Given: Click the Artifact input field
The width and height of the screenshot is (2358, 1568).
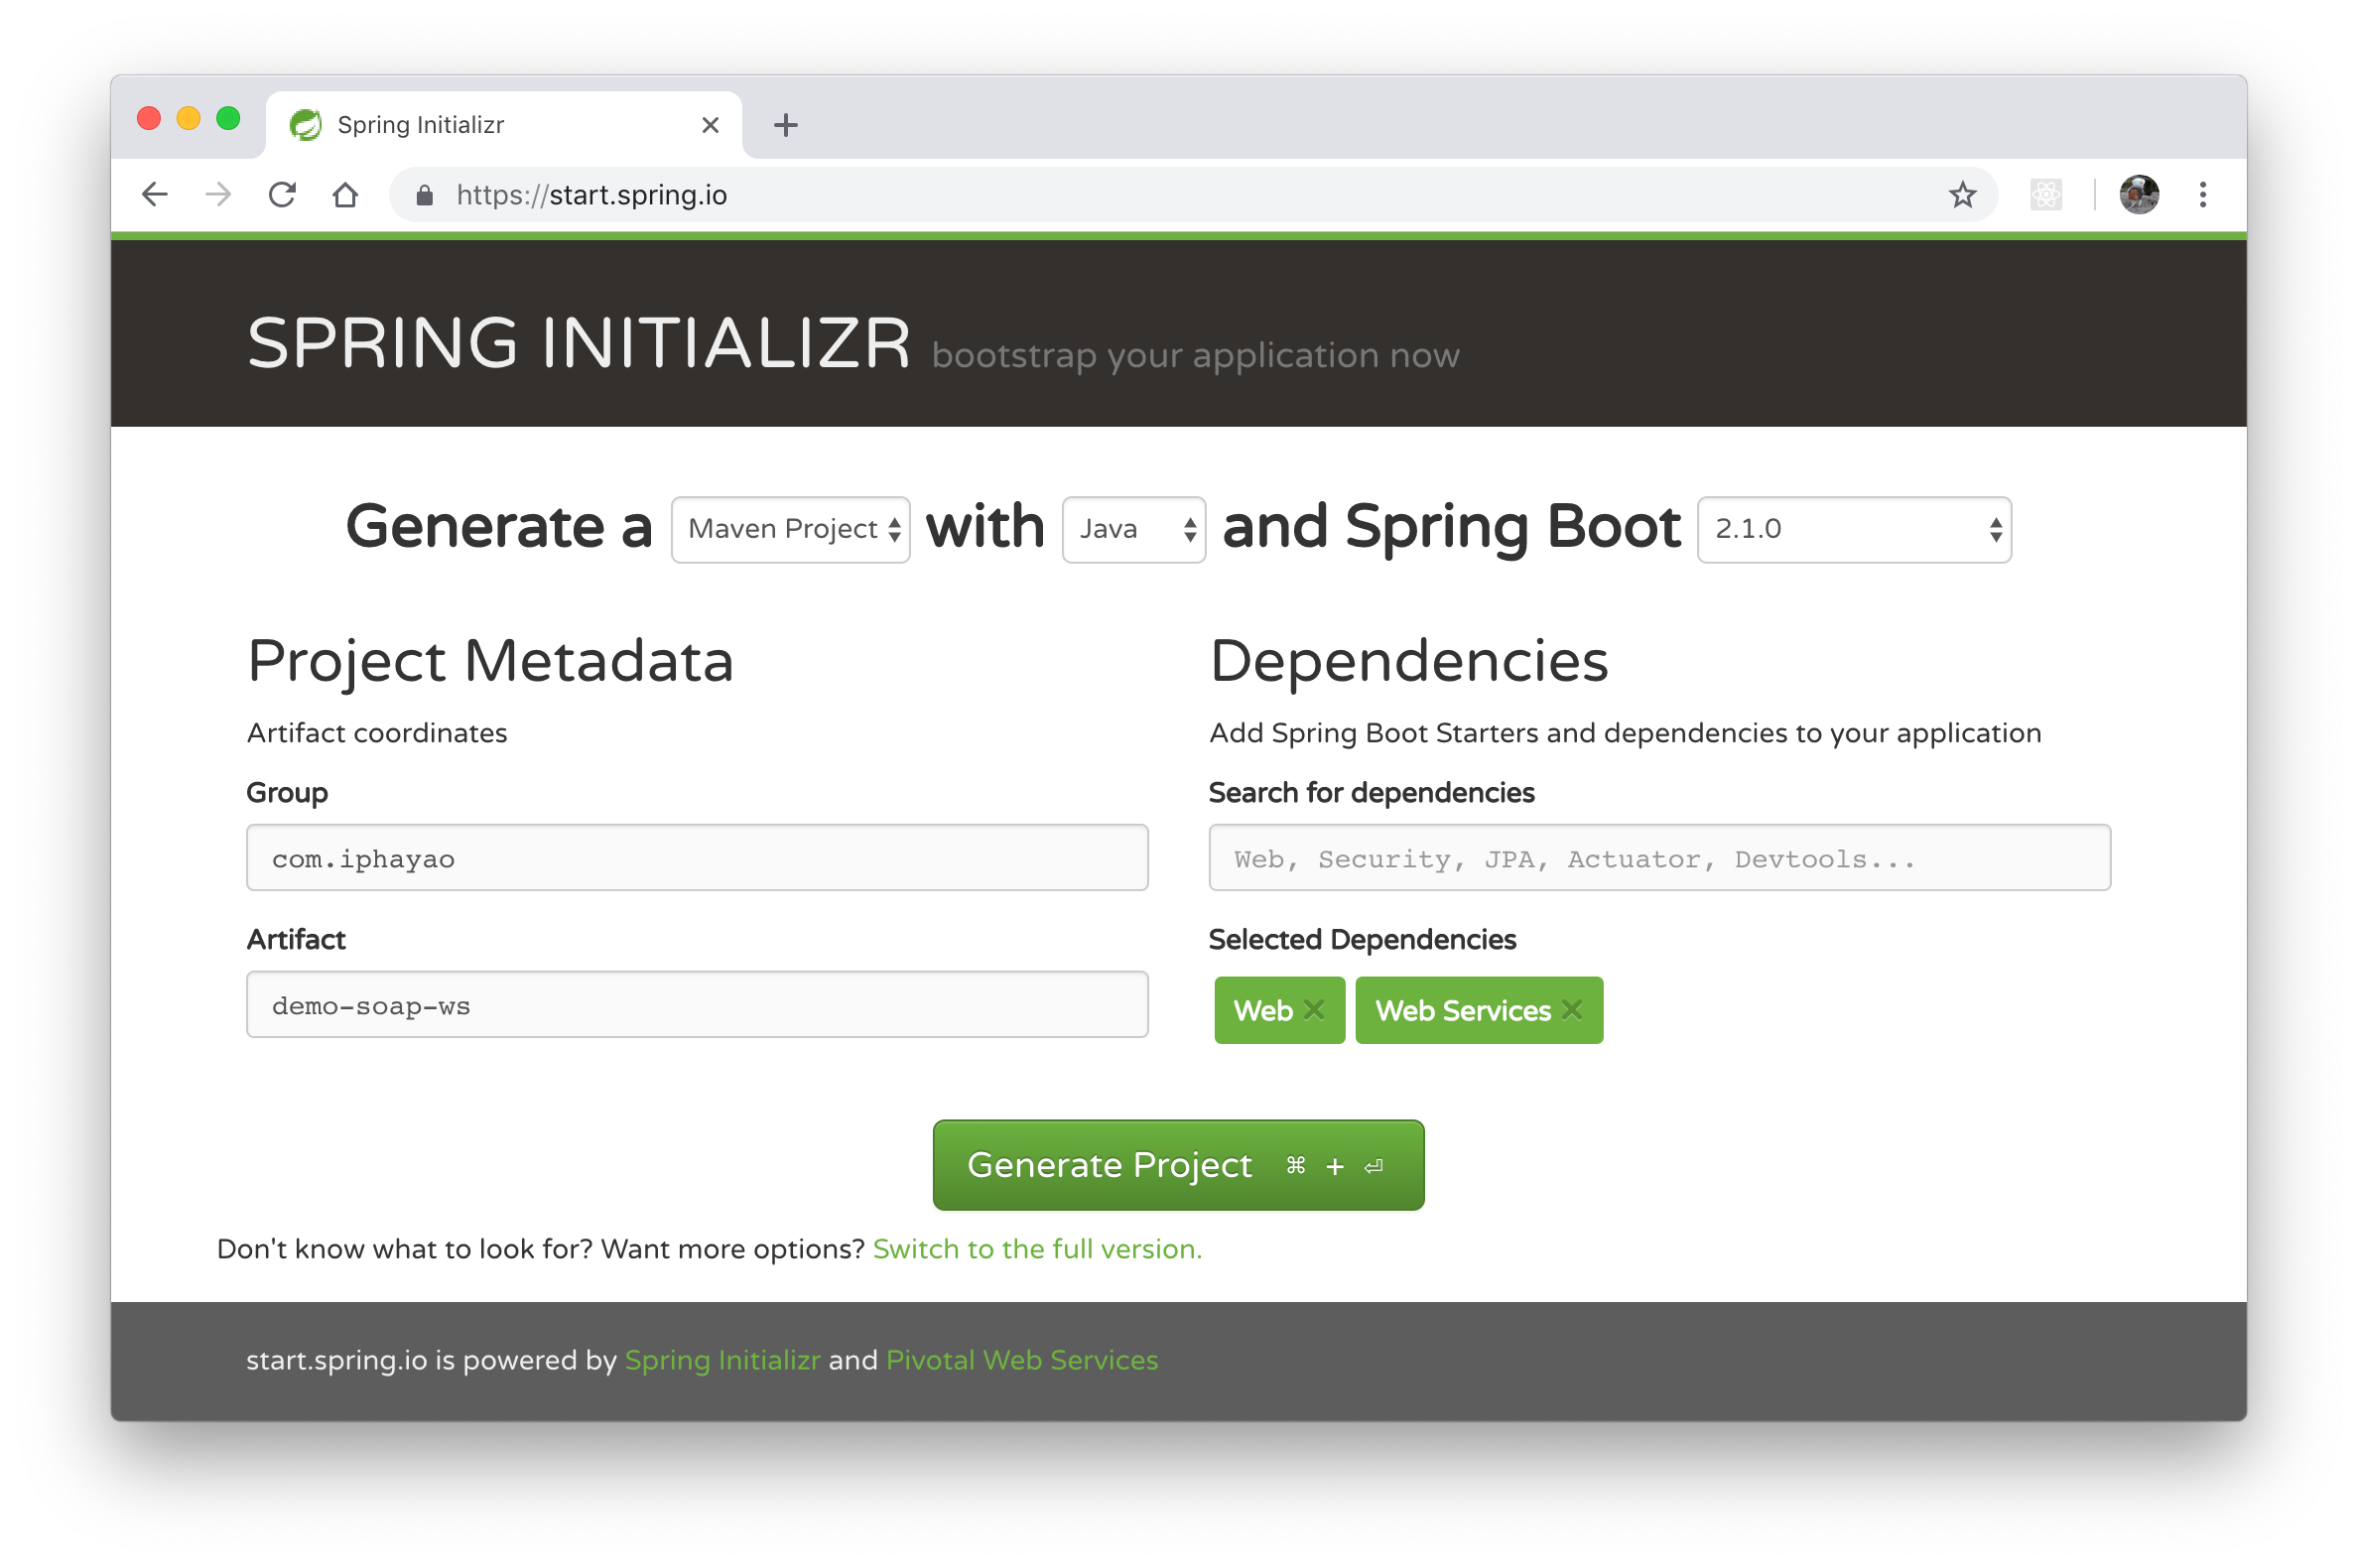Looking at the screenshot, I should 697,1004.
